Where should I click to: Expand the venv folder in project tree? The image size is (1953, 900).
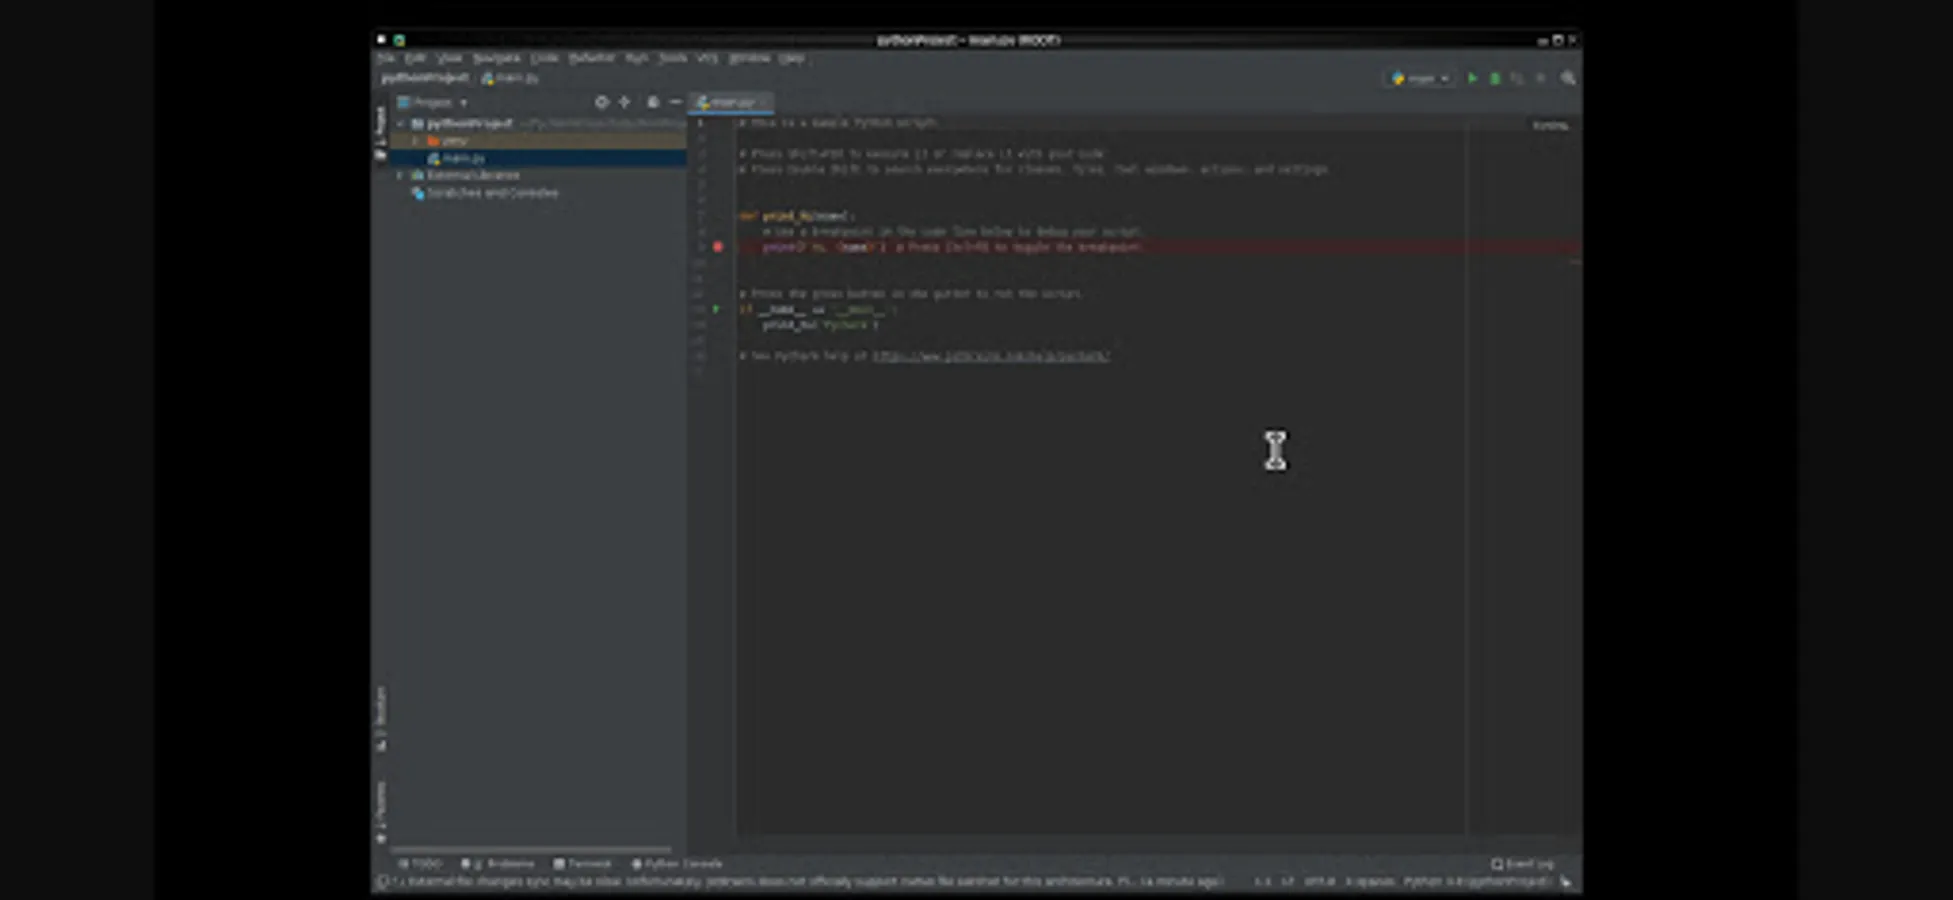pos(416,141)
